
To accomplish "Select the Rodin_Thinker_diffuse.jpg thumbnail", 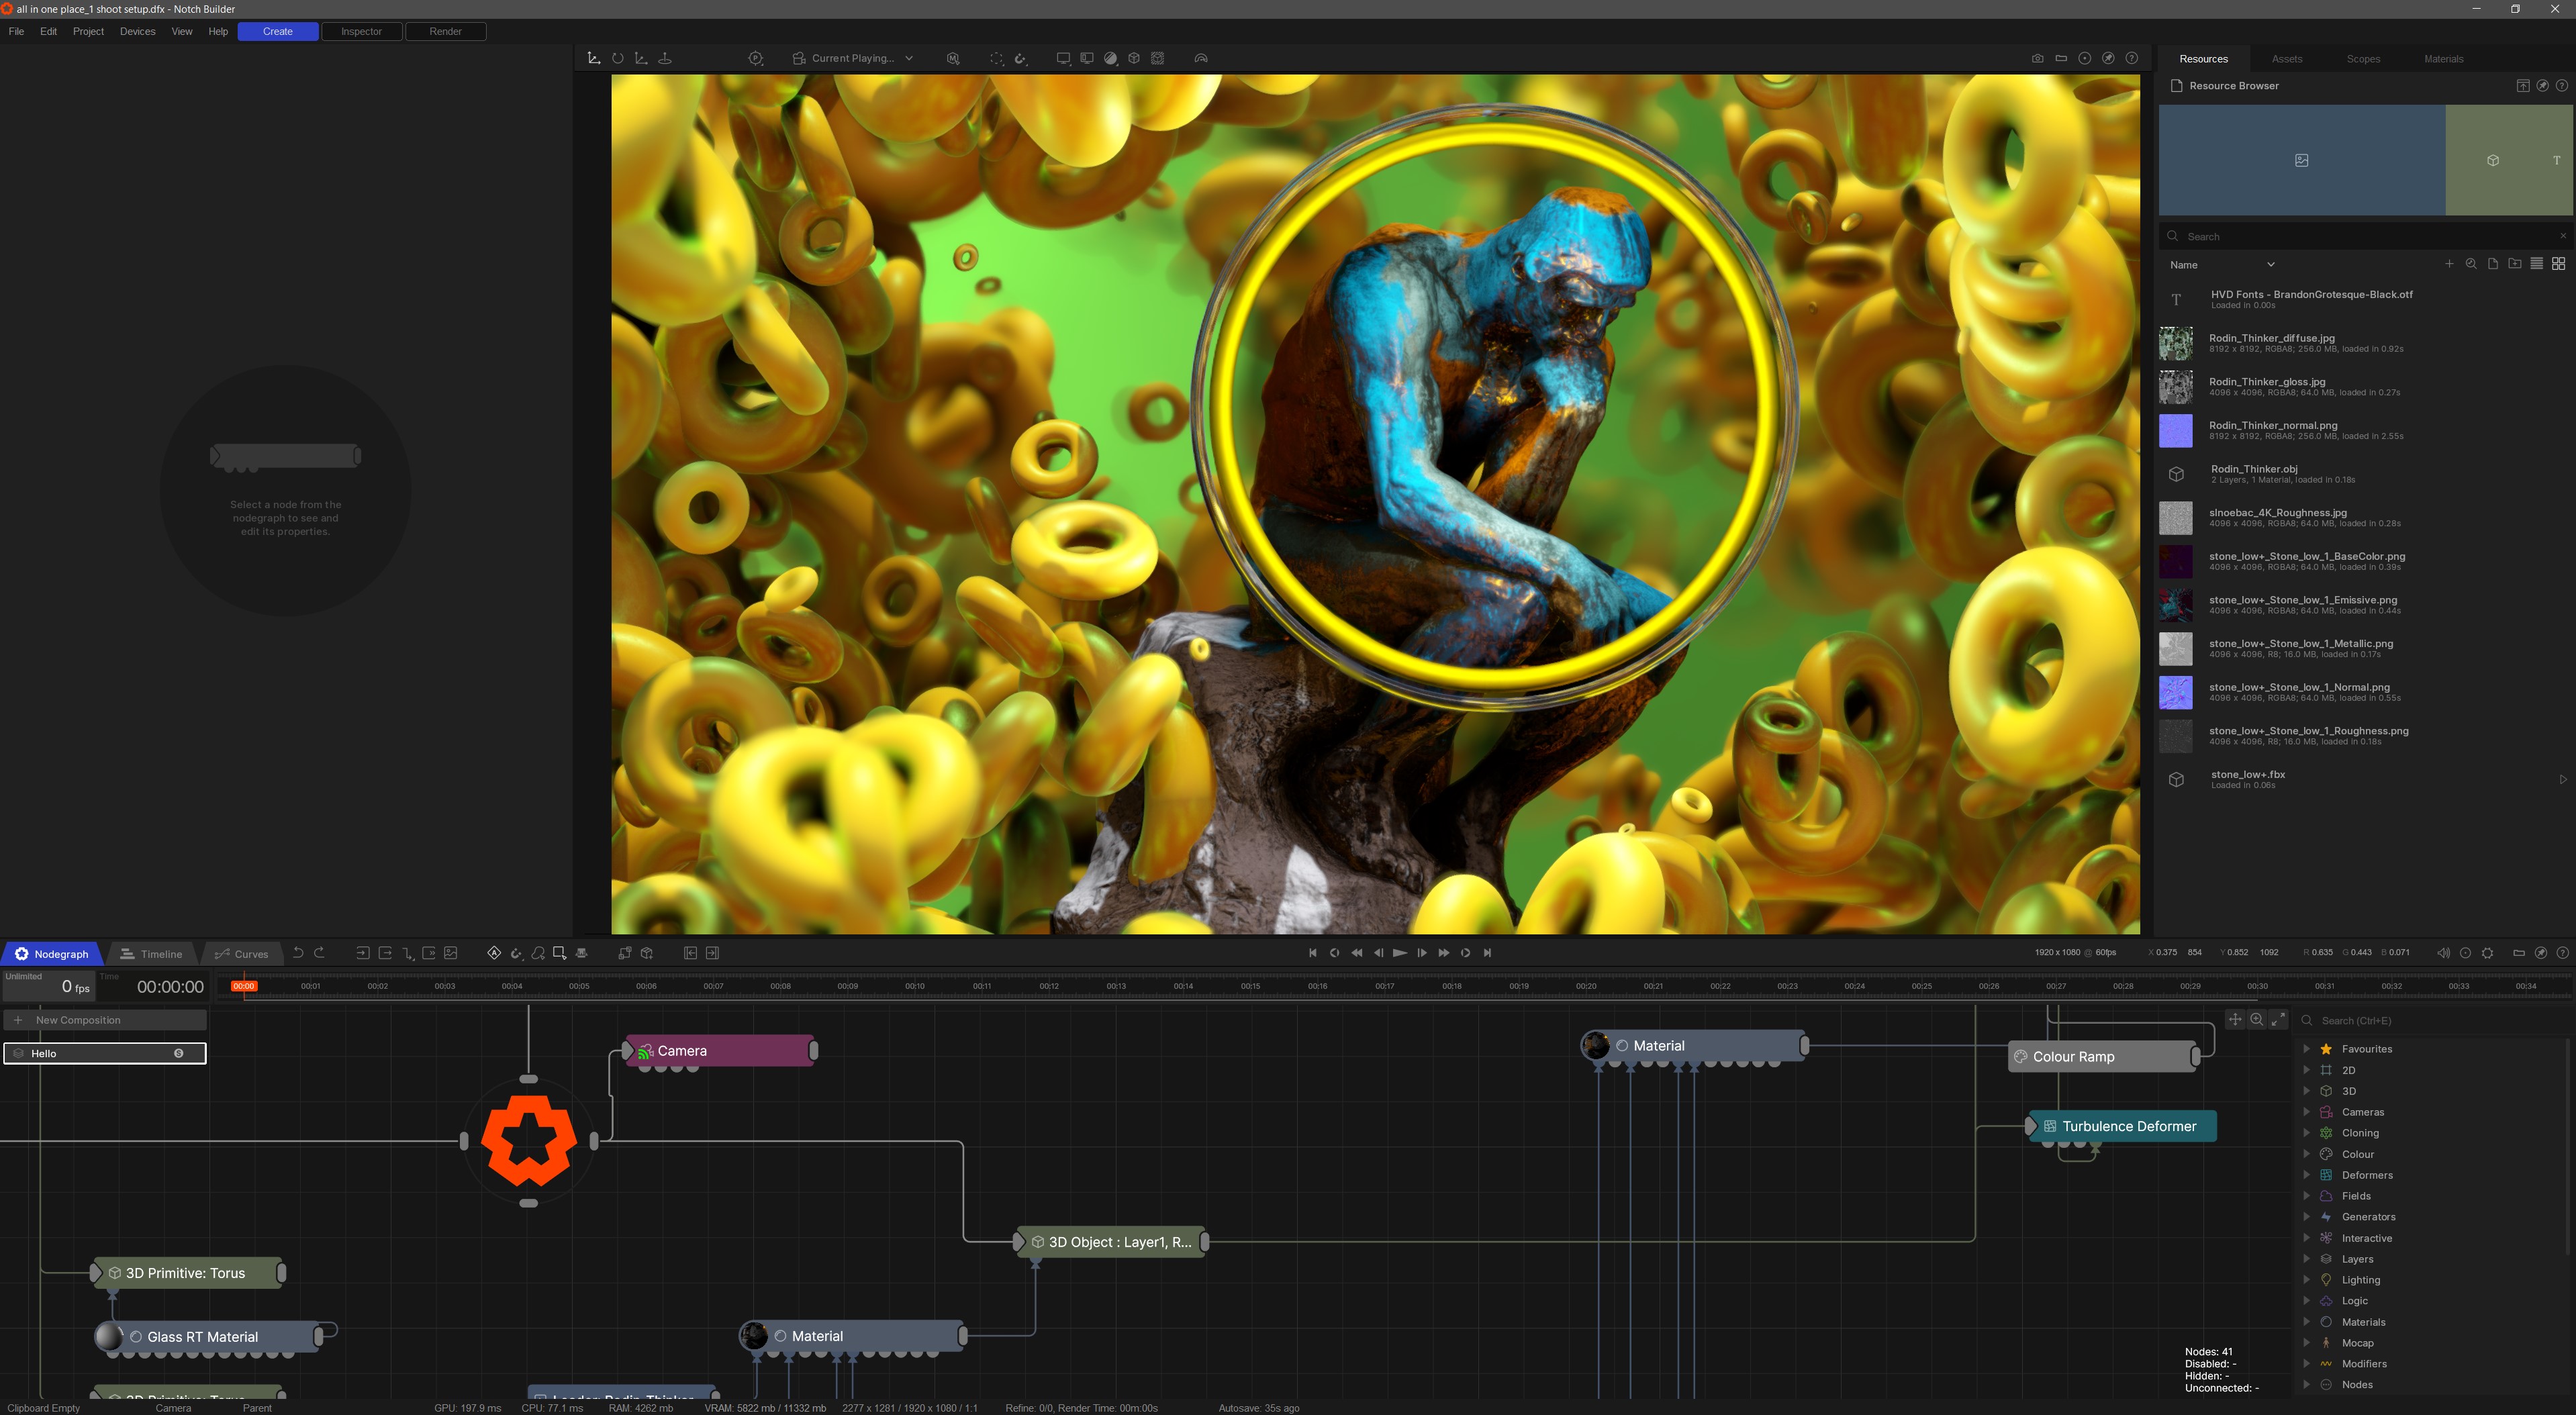I will pos(2177,342).
